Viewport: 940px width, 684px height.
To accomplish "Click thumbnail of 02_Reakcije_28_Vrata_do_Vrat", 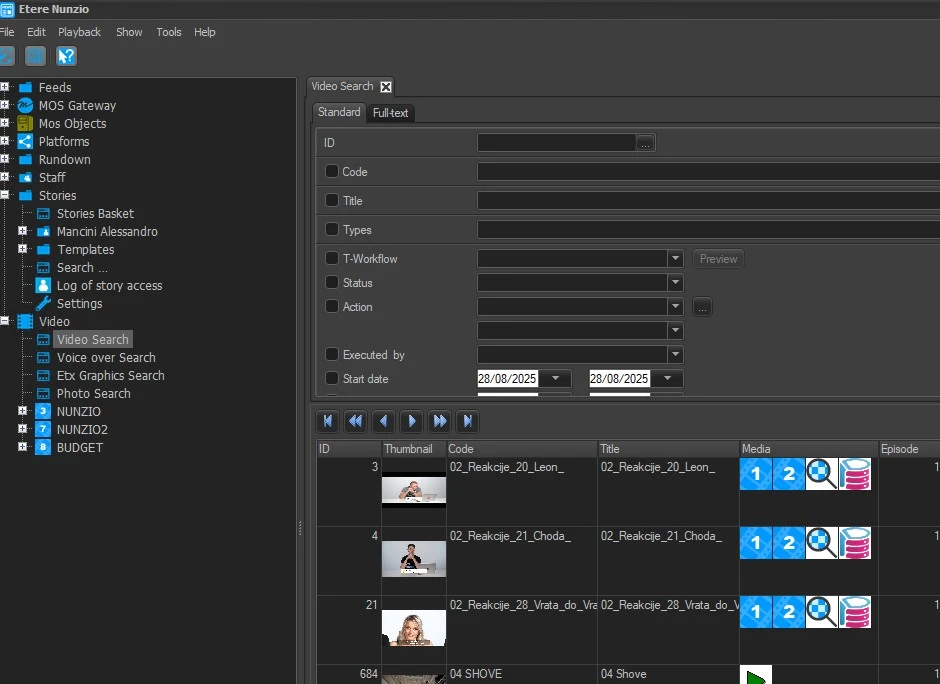I will coord(414,628).
